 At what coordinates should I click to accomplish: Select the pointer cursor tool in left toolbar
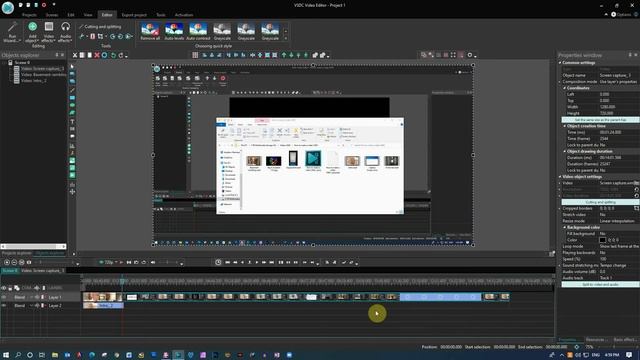tap(72, 66)
